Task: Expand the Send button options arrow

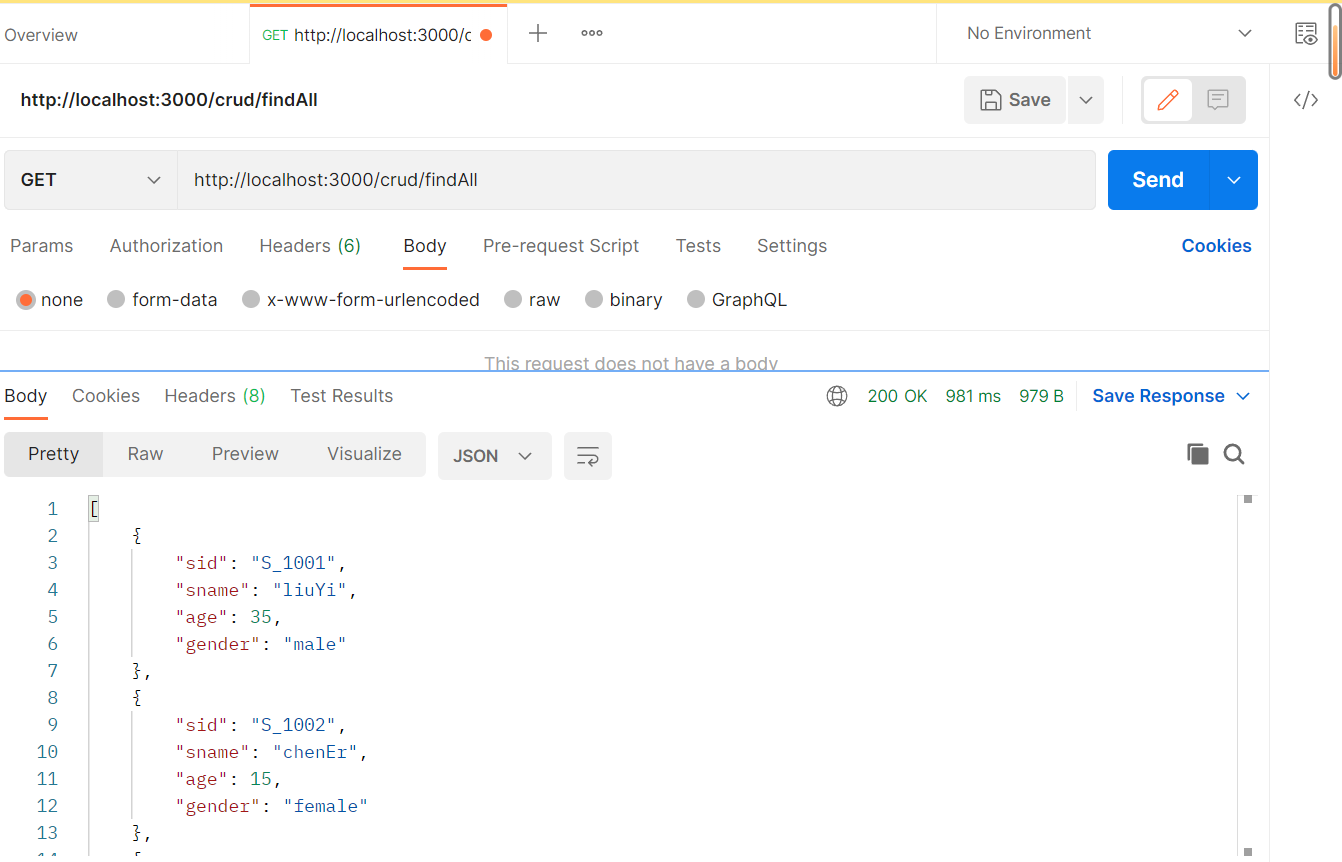Action: click(x=1234, y=180)
